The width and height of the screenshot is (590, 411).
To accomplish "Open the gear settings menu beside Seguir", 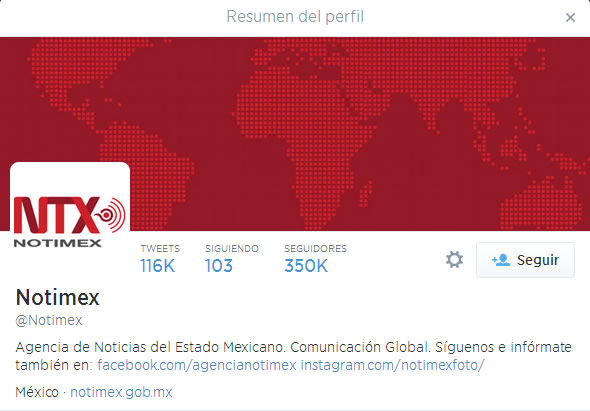I will coord(454,260).
